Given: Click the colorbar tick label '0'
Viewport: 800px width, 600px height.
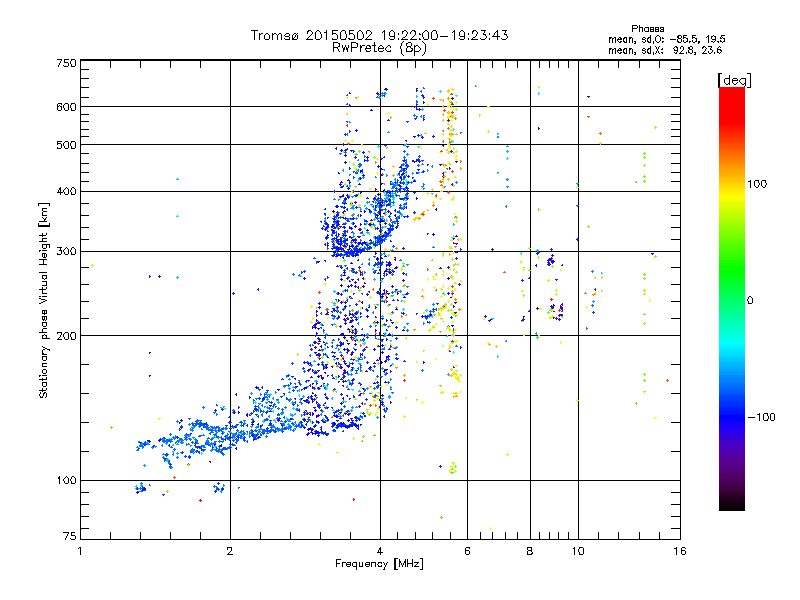Looking at the screenshot, I should pos(750,301).
